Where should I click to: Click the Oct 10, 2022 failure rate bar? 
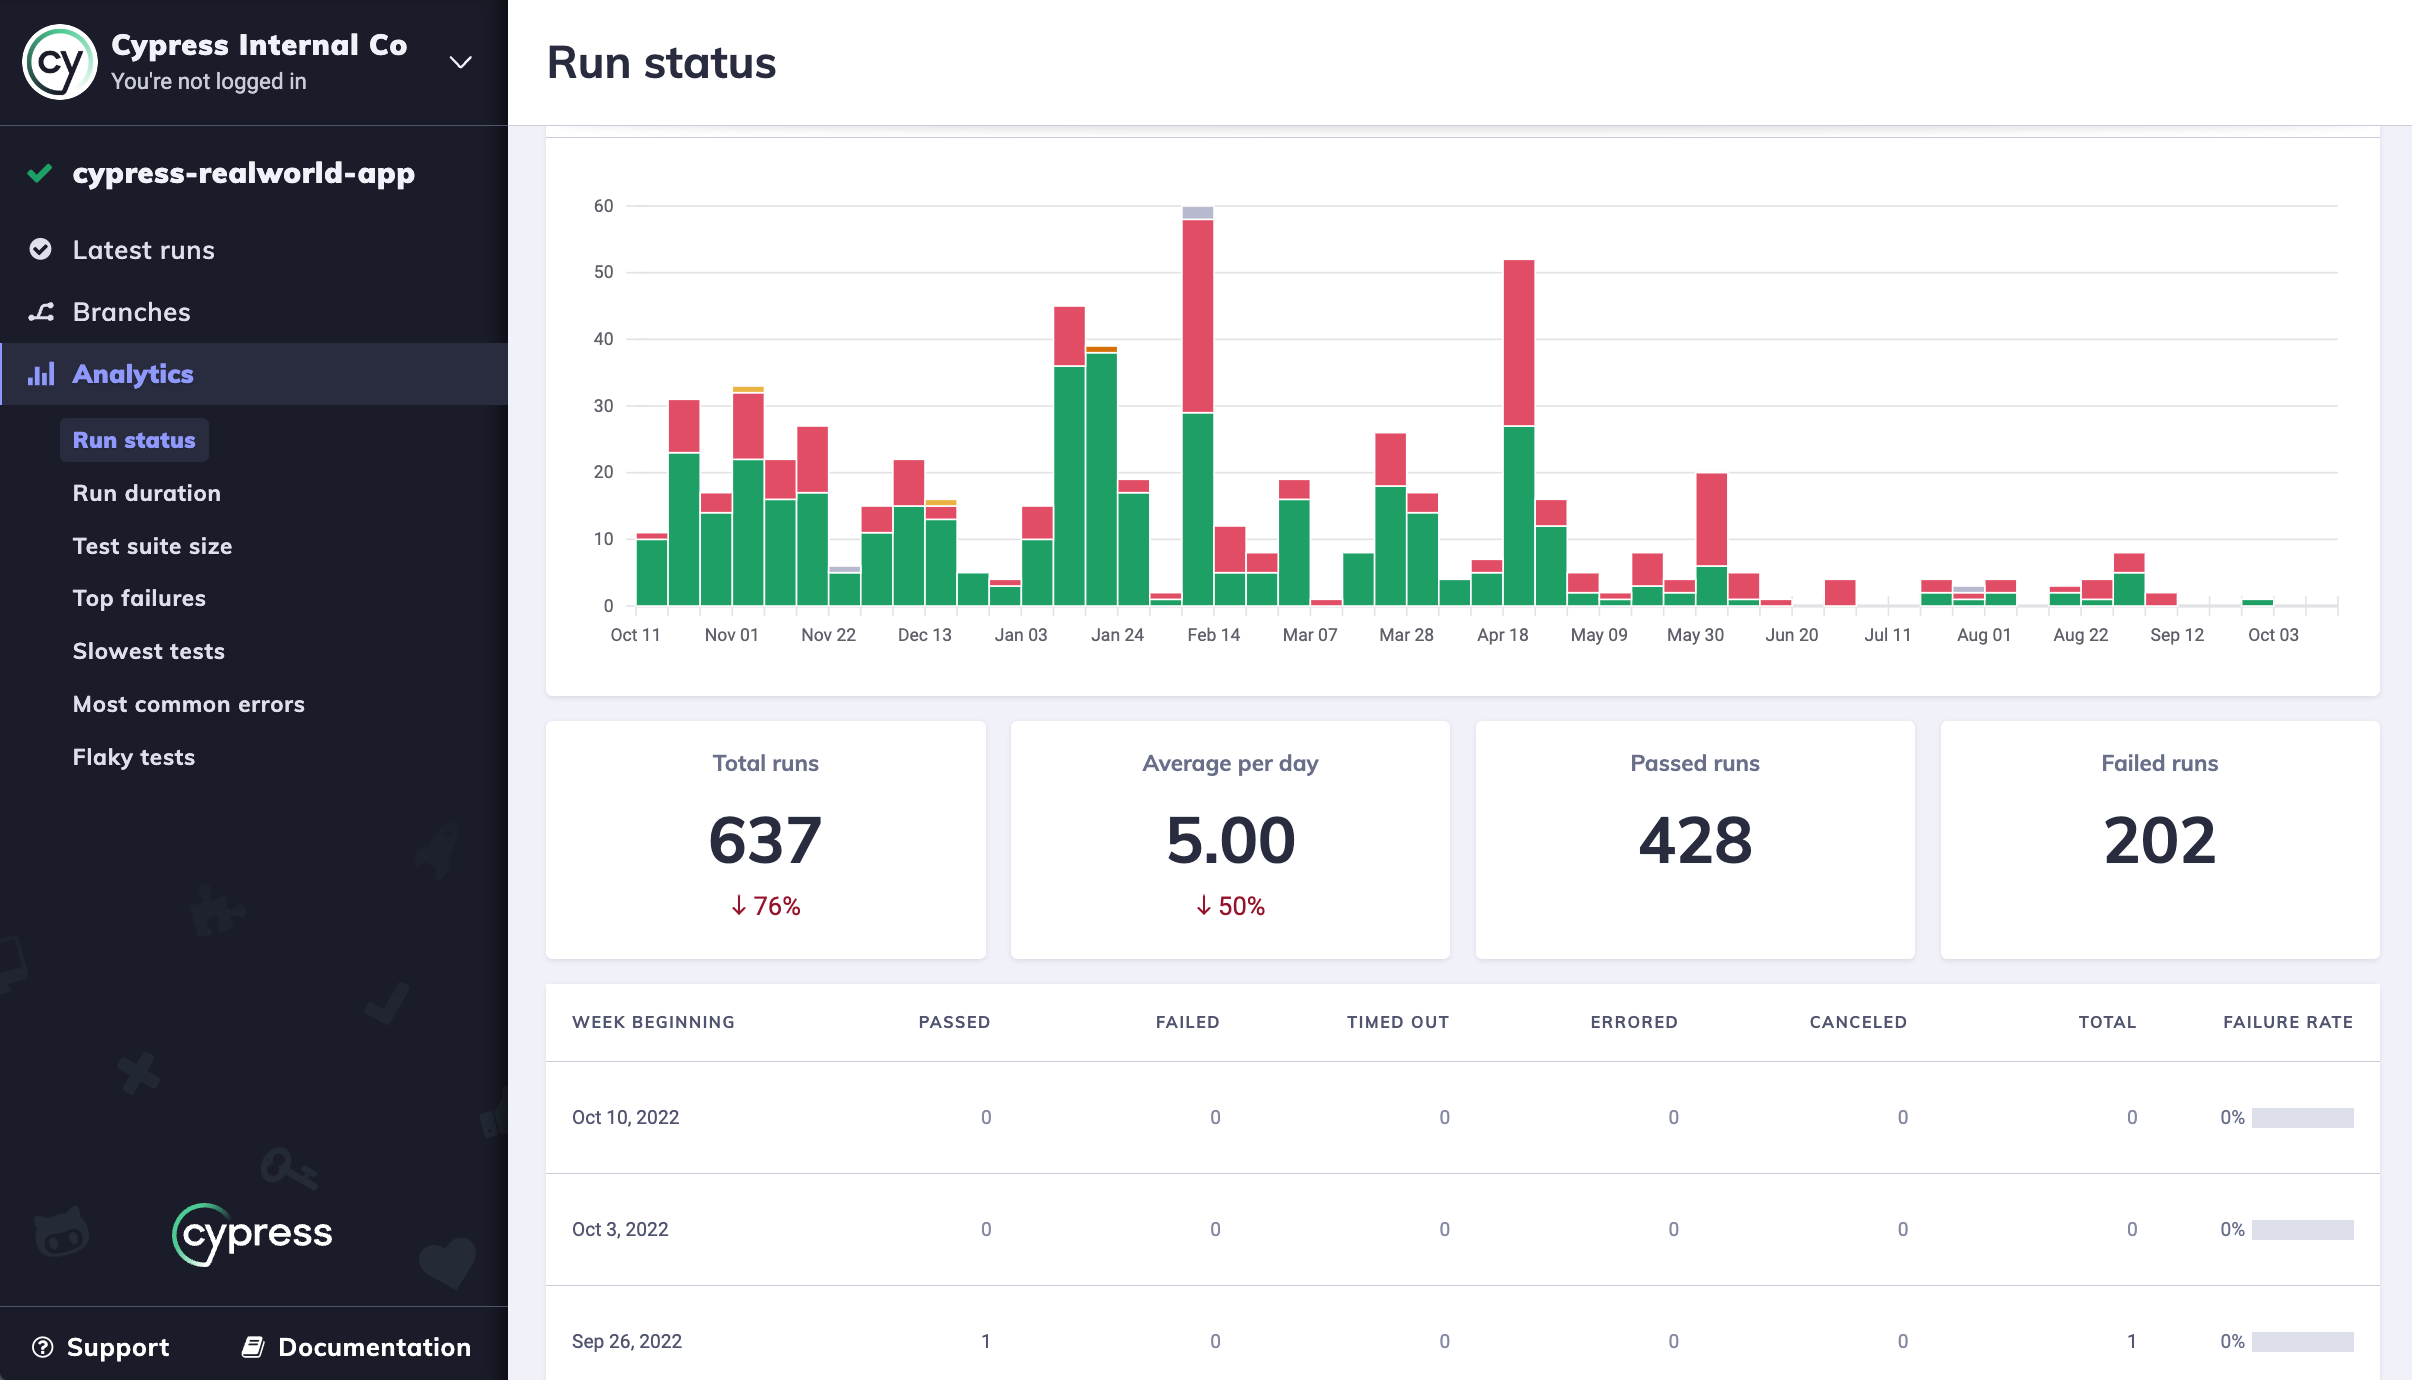tap(2302, 1118)
